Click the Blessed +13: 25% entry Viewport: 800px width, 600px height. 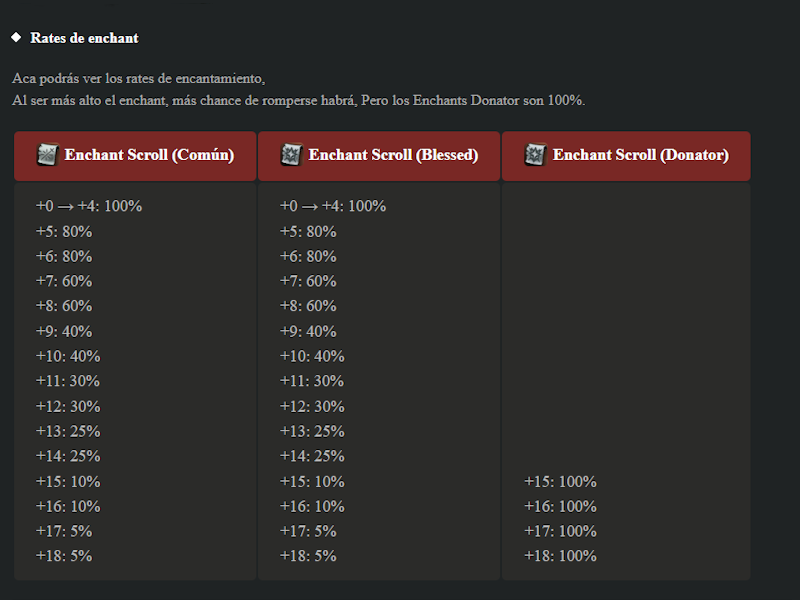coord(312,432)
